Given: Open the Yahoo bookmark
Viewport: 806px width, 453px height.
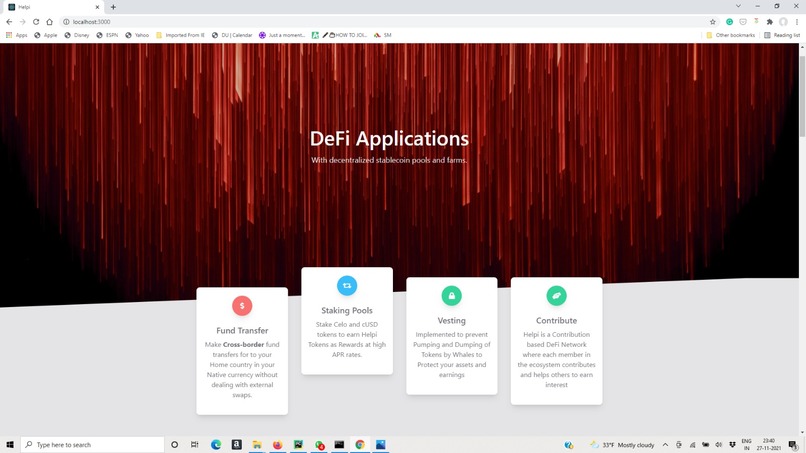Looking at the screenshot, I should (137, 35).
